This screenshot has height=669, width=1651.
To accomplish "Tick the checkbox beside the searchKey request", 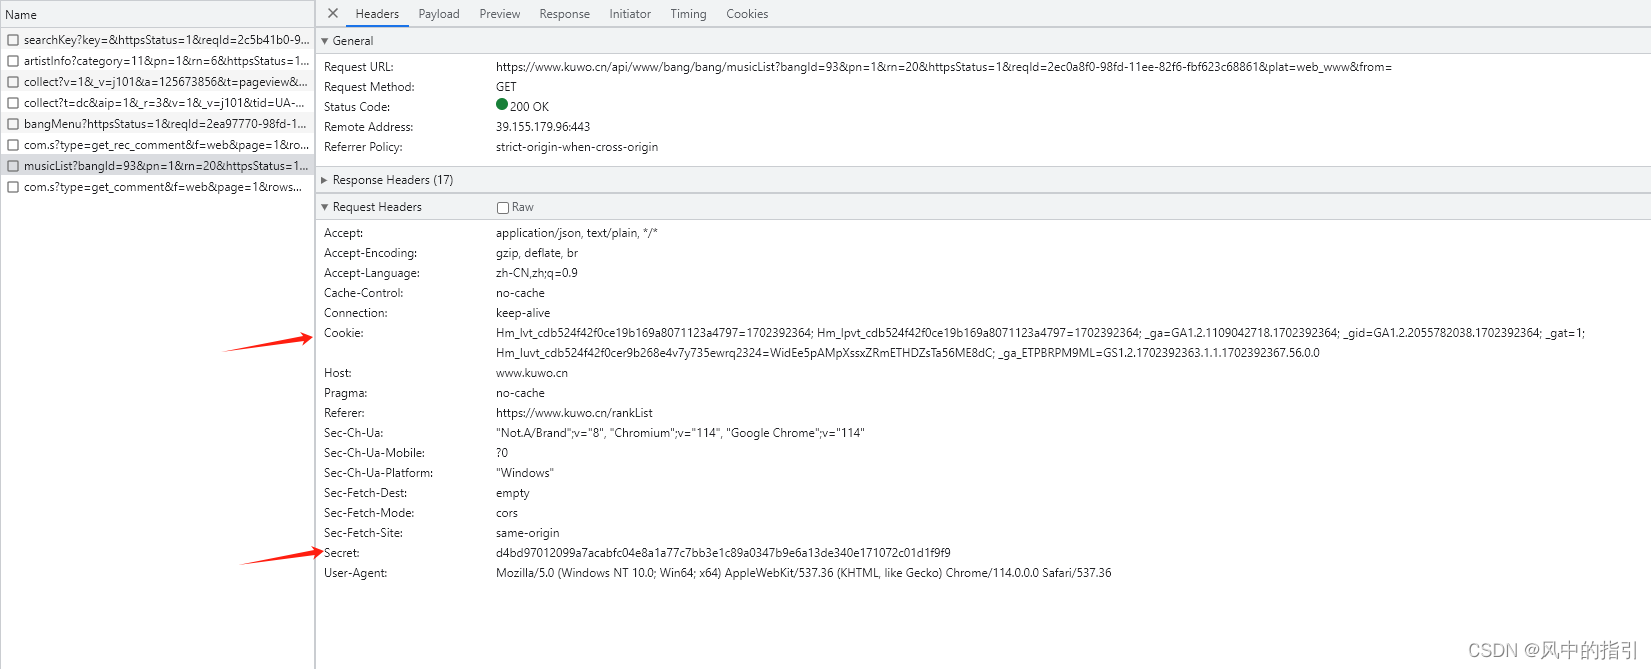I will [13, 40].
